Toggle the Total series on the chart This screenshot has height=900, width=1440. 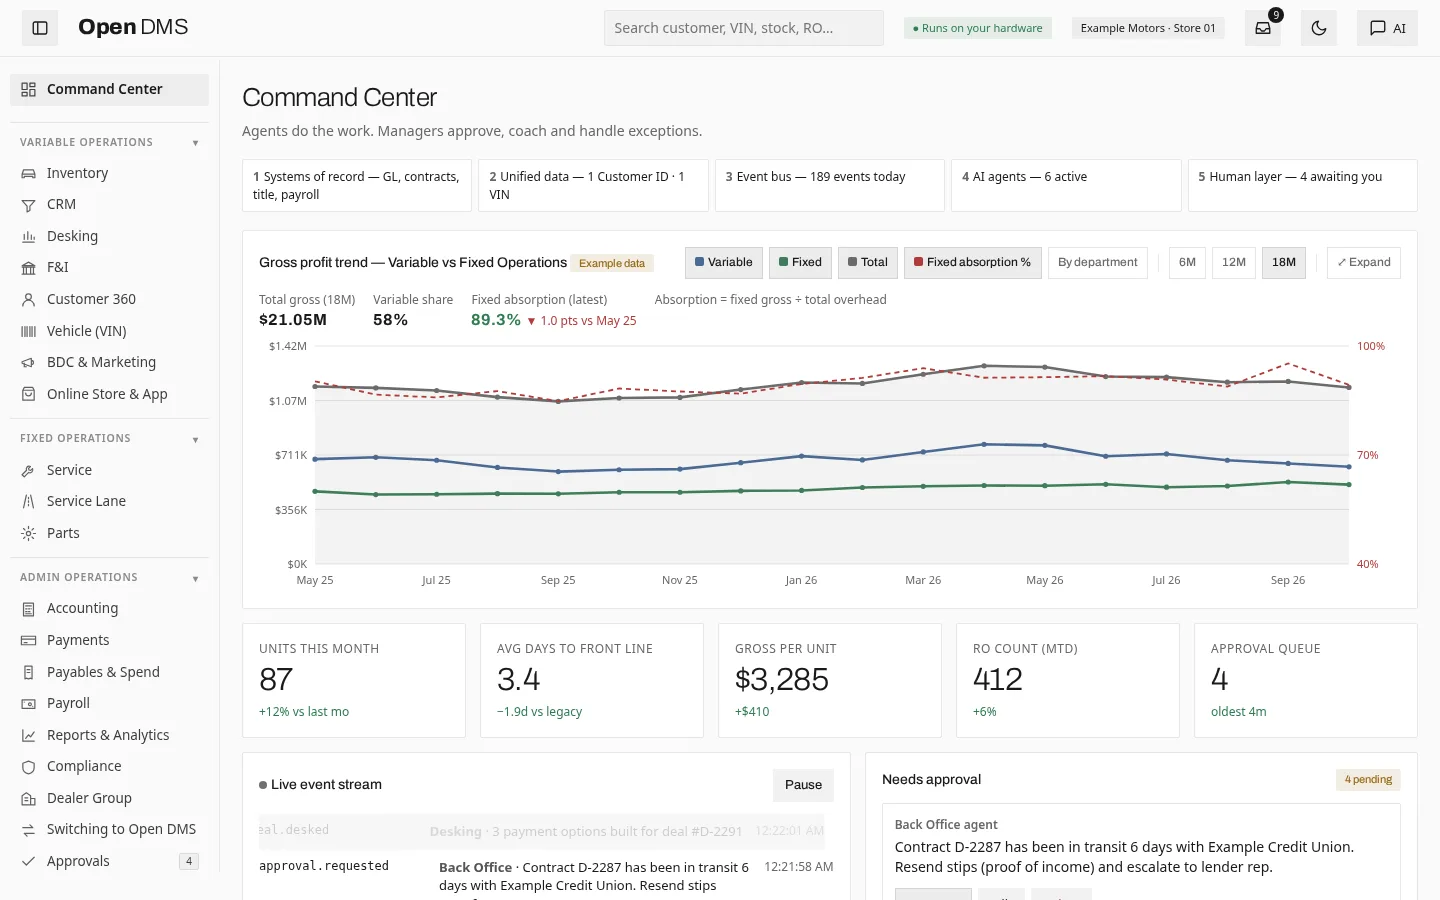867,263
